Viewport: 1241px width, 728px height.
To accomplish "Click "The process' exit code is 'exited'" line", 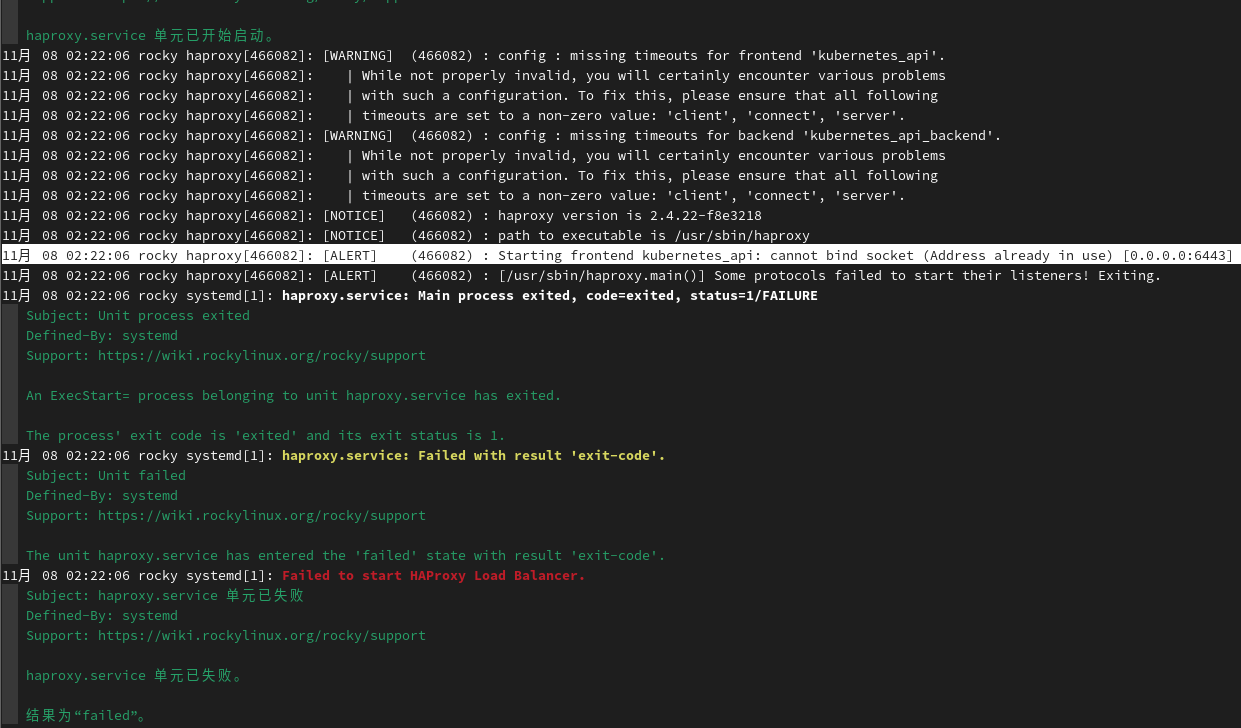I will 266,435.
